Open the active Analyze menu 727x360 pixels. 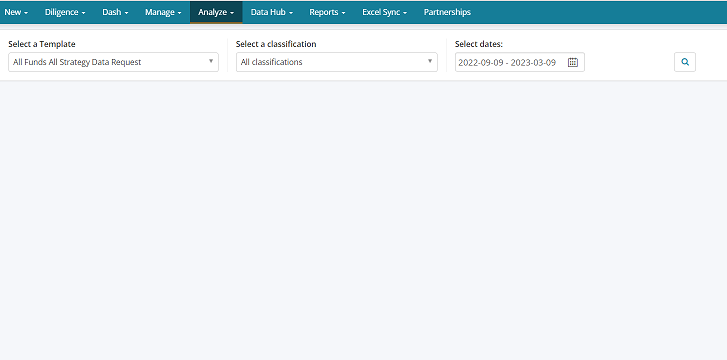[216, 13]
